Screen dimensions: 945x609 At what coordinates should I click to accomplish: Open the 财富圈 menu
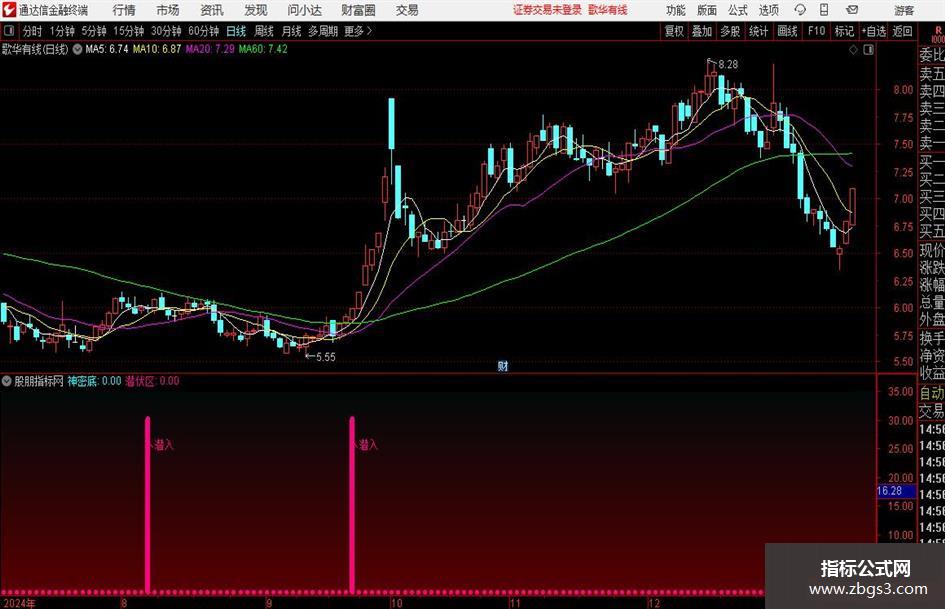(358, 10)
